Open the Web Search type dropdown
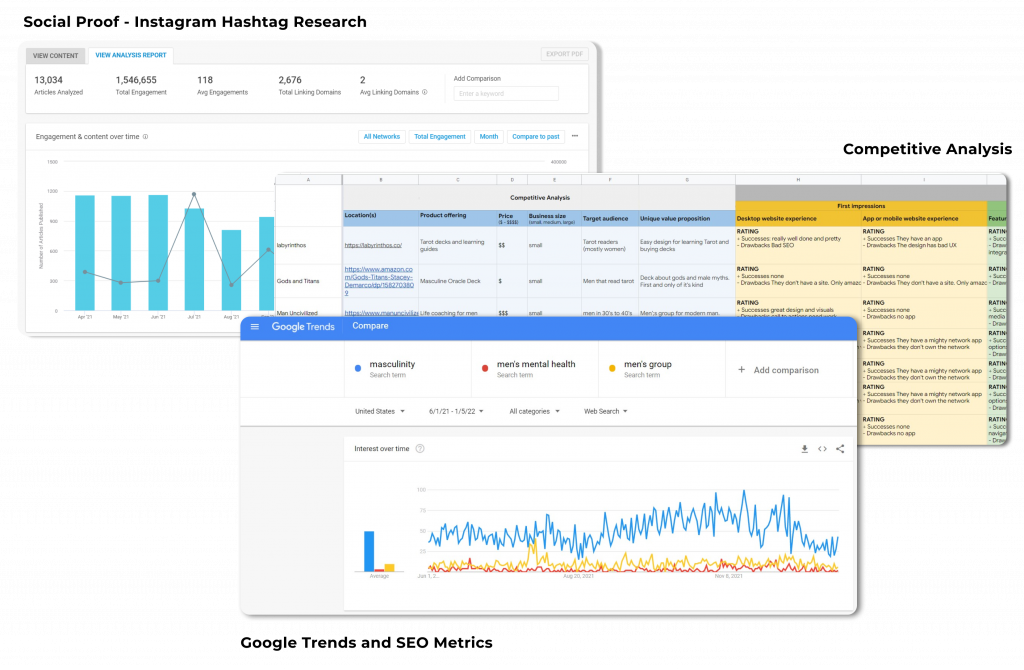 (x=605, y=411)
